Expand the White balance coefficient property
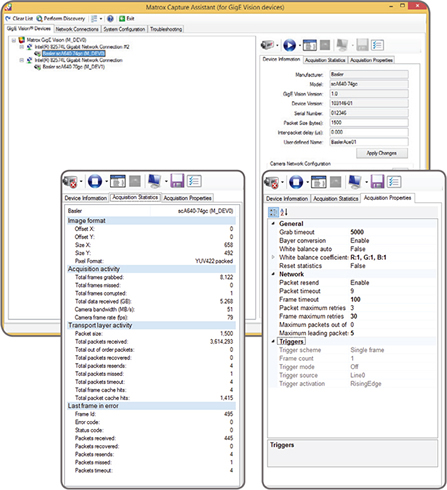 pyautogui.click(x=273, y=257)
